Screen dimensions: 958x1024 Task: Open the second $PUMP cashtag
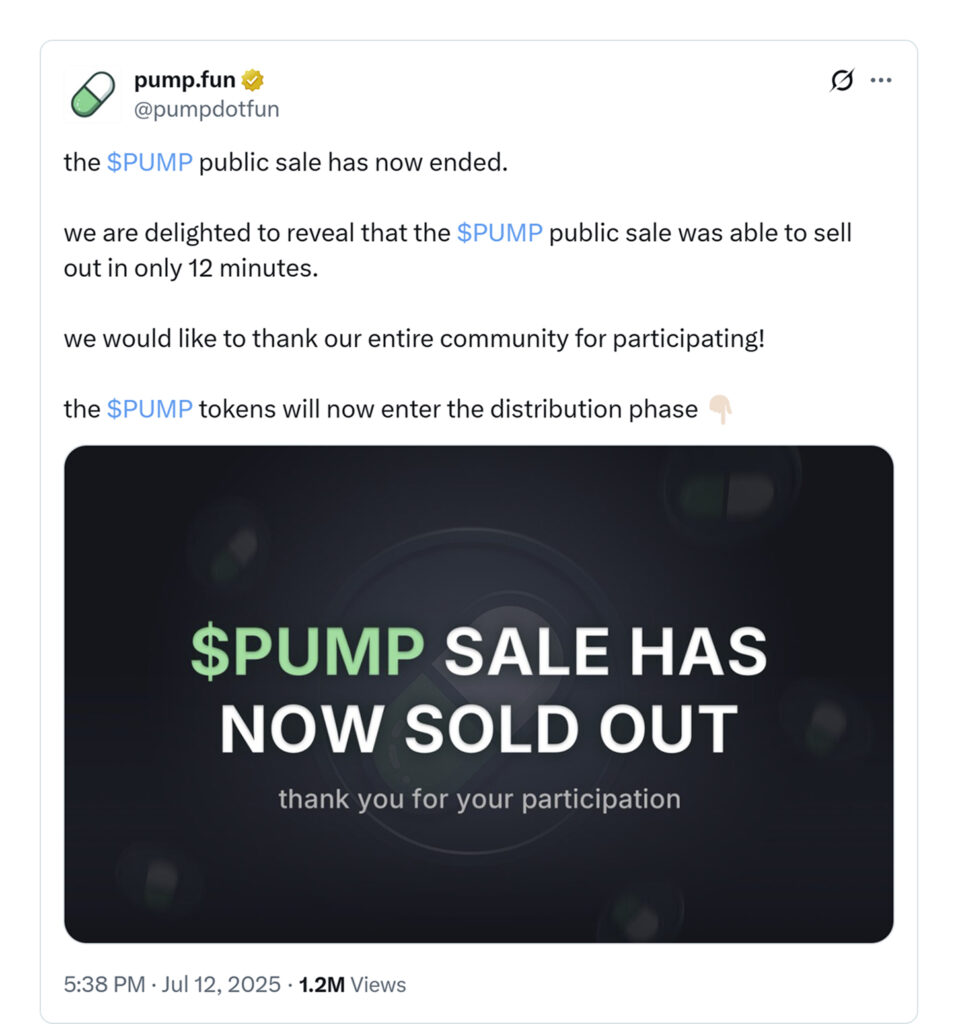click(501, 232)
